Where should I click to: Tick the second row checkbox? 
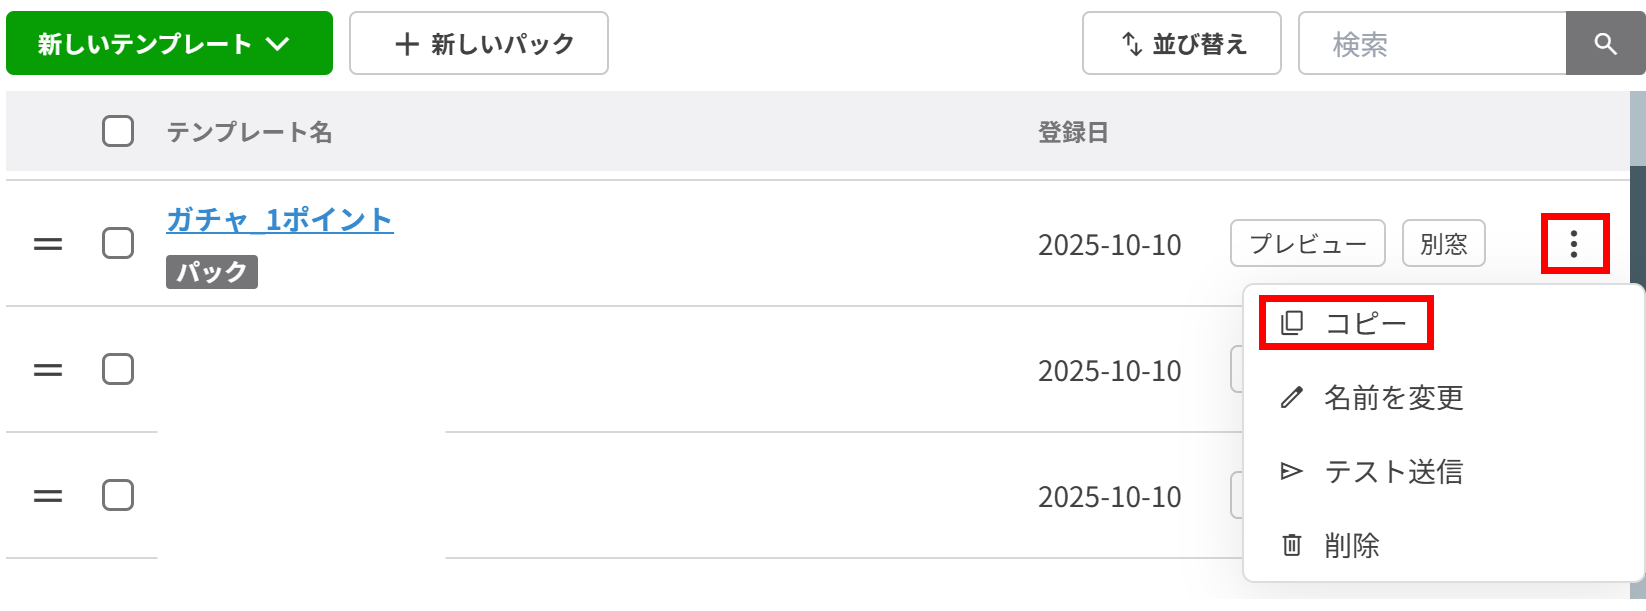pyautogui.click(x=118, y=369)
